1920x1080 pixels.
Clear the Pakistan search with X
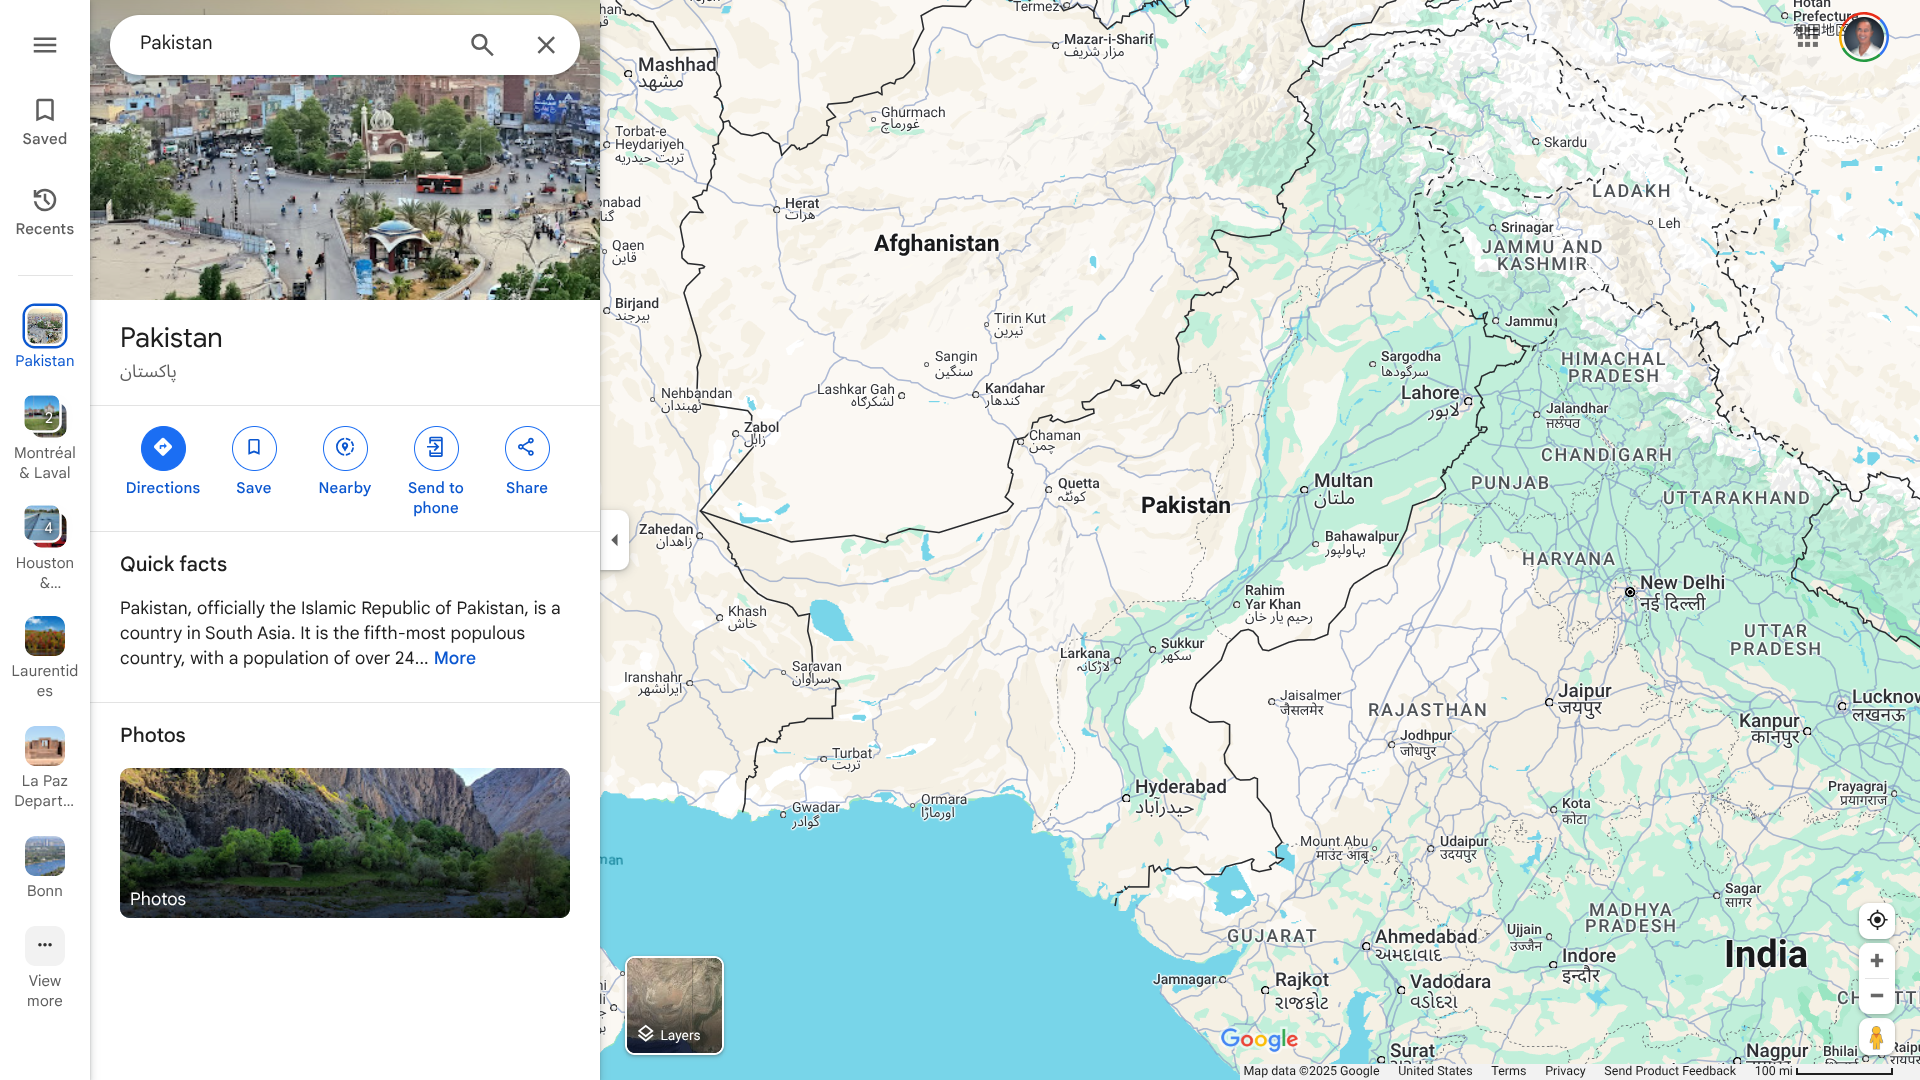coord(546,45)
